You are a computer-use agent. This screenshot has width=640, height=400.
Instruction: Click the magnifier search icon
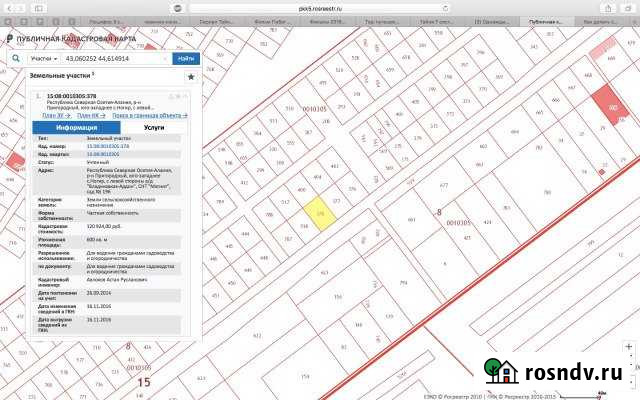click(x=18, y=59)
